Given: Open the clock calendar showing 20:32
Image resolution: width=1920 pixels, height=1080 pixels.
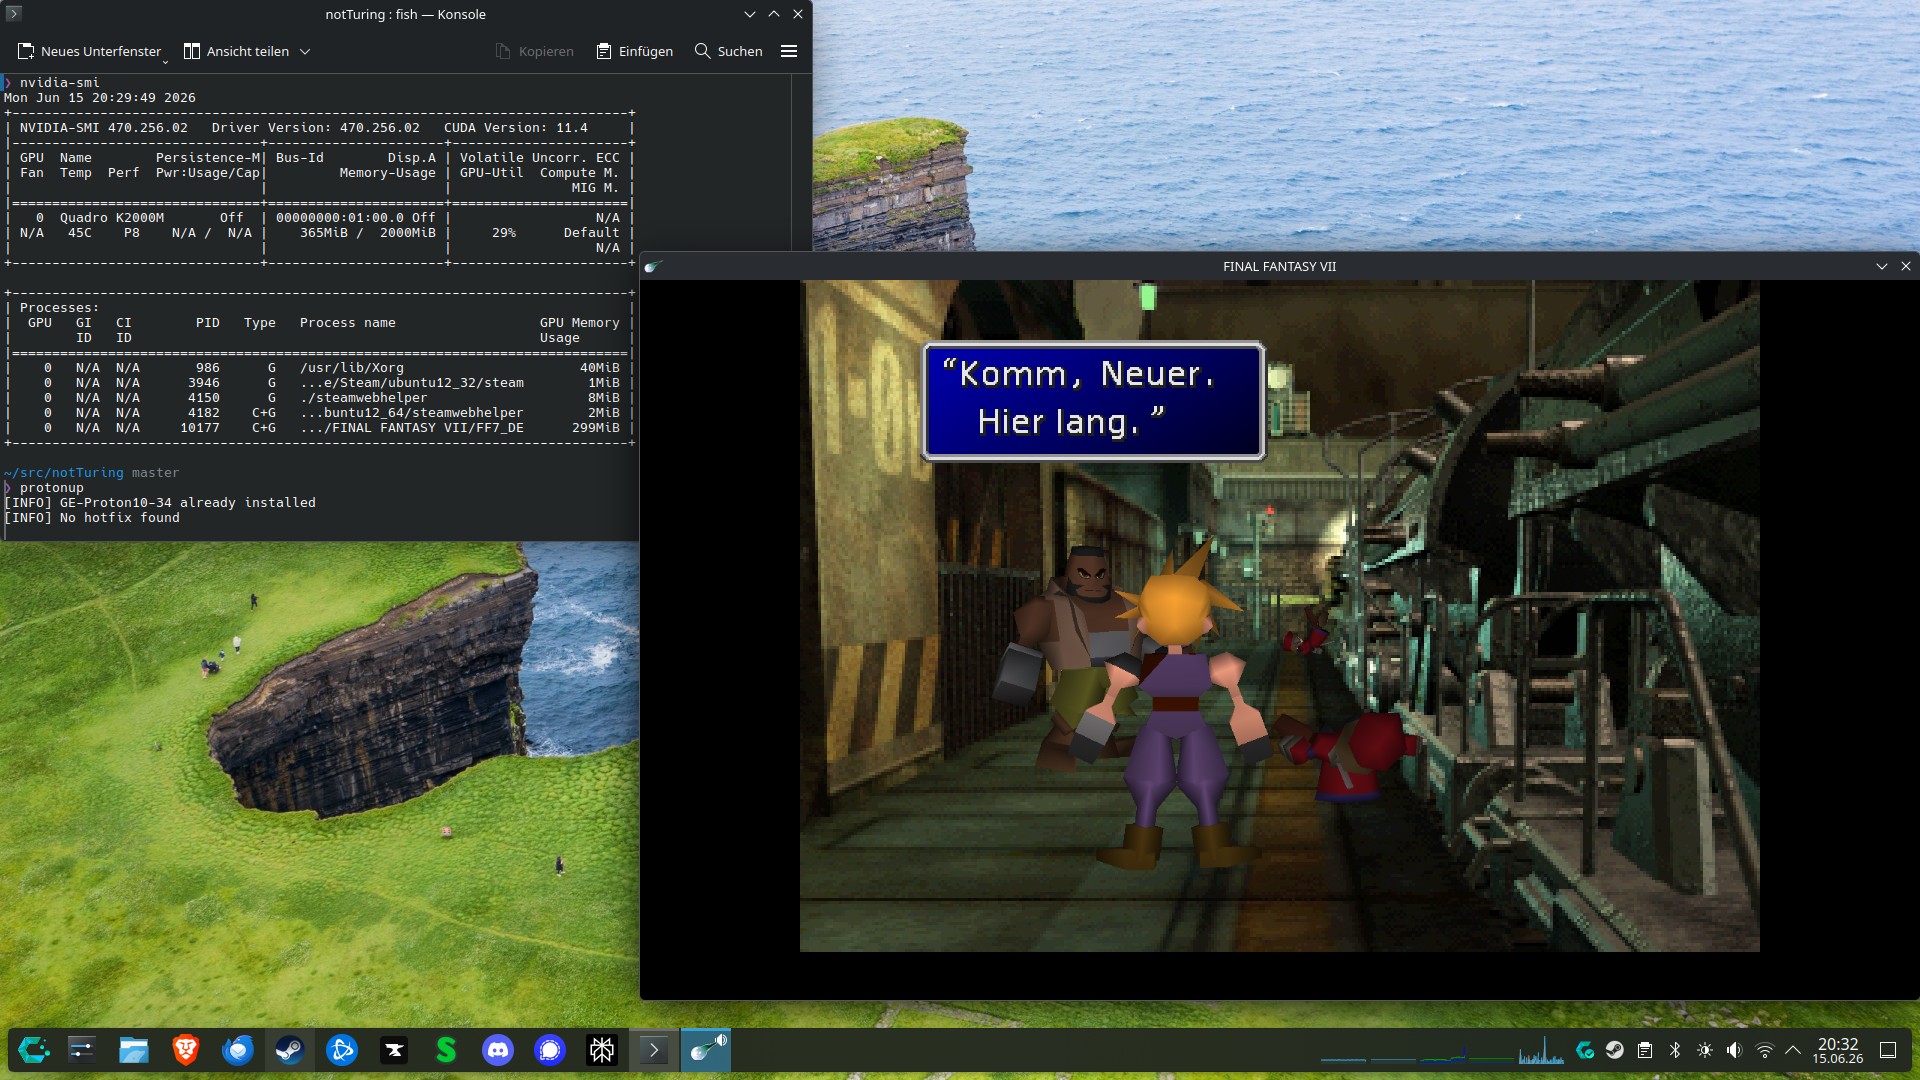Looking at the screenshot, I should 1838,1050.
